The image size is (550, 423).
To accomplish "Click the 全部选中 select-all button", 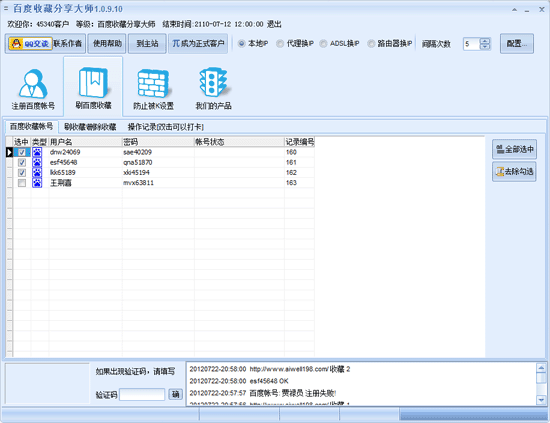I will [x=514, y=149].
